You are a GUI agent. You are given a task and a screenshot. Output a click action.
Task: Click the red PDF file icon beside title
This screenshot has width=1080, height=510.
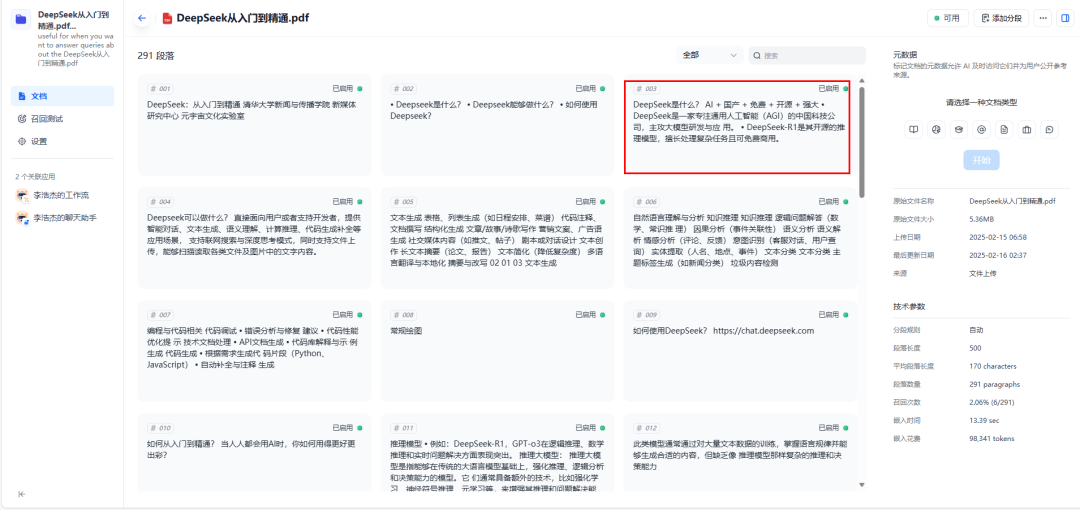tap(167, 19)
